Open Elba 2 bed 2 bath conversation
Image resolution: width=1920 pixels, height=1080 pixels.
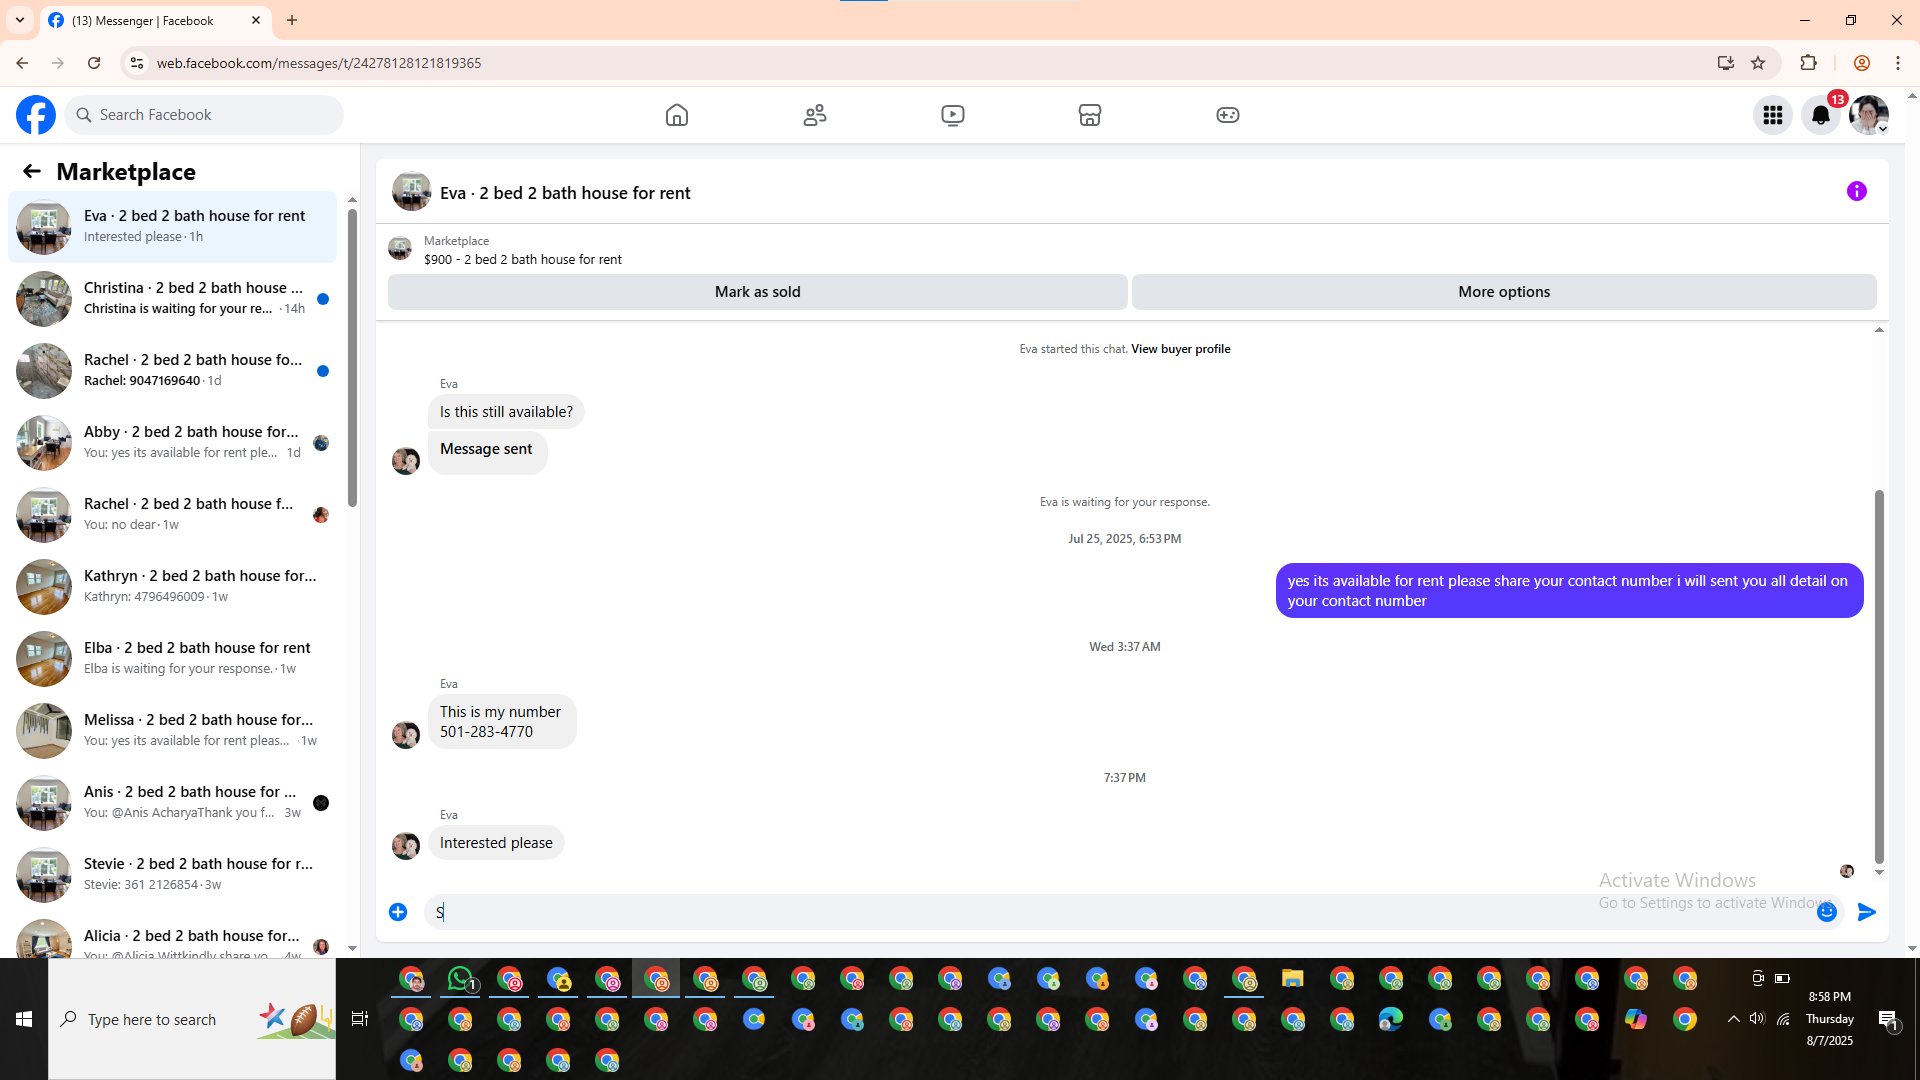172,659
